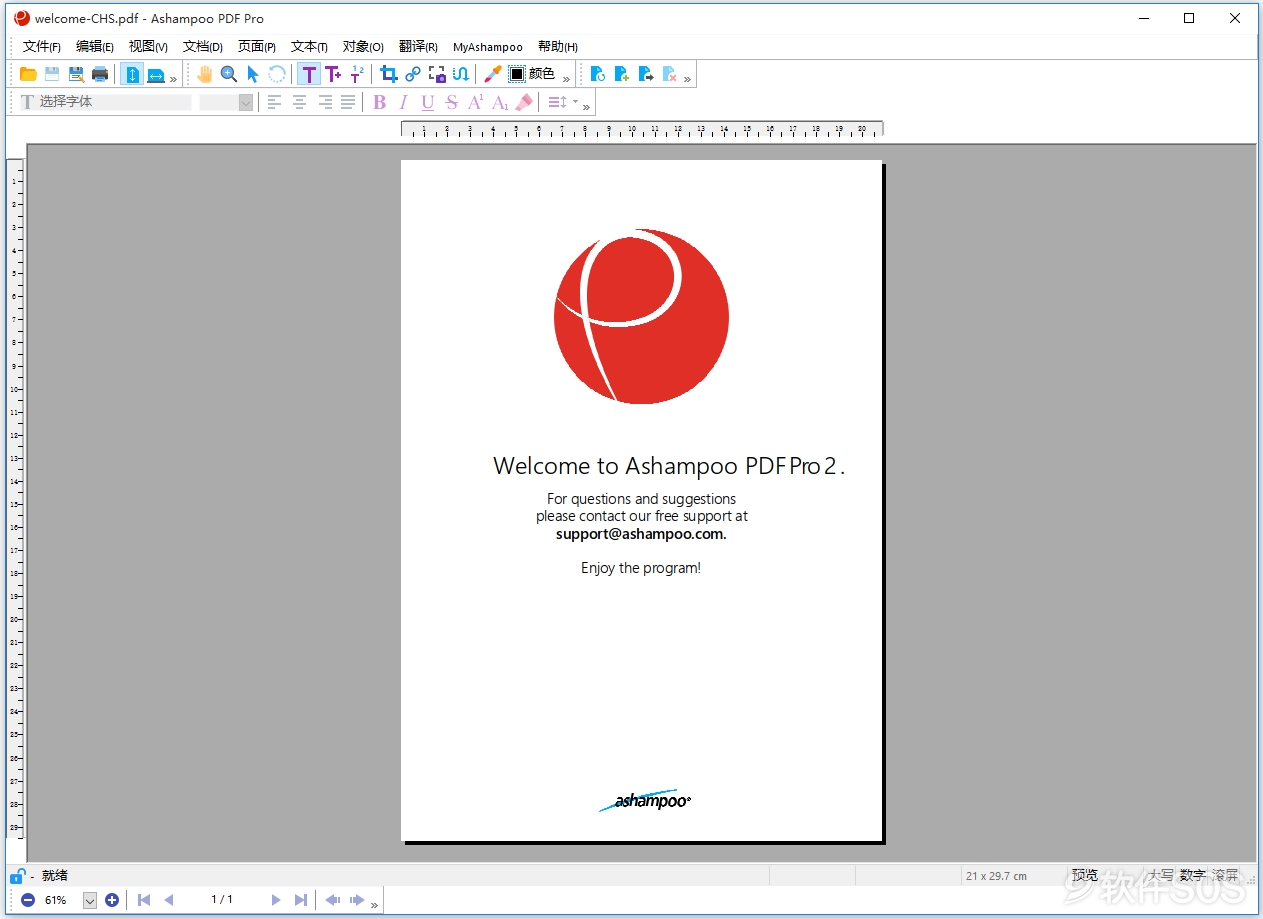Select the Crop tool

tap(389, 74)
